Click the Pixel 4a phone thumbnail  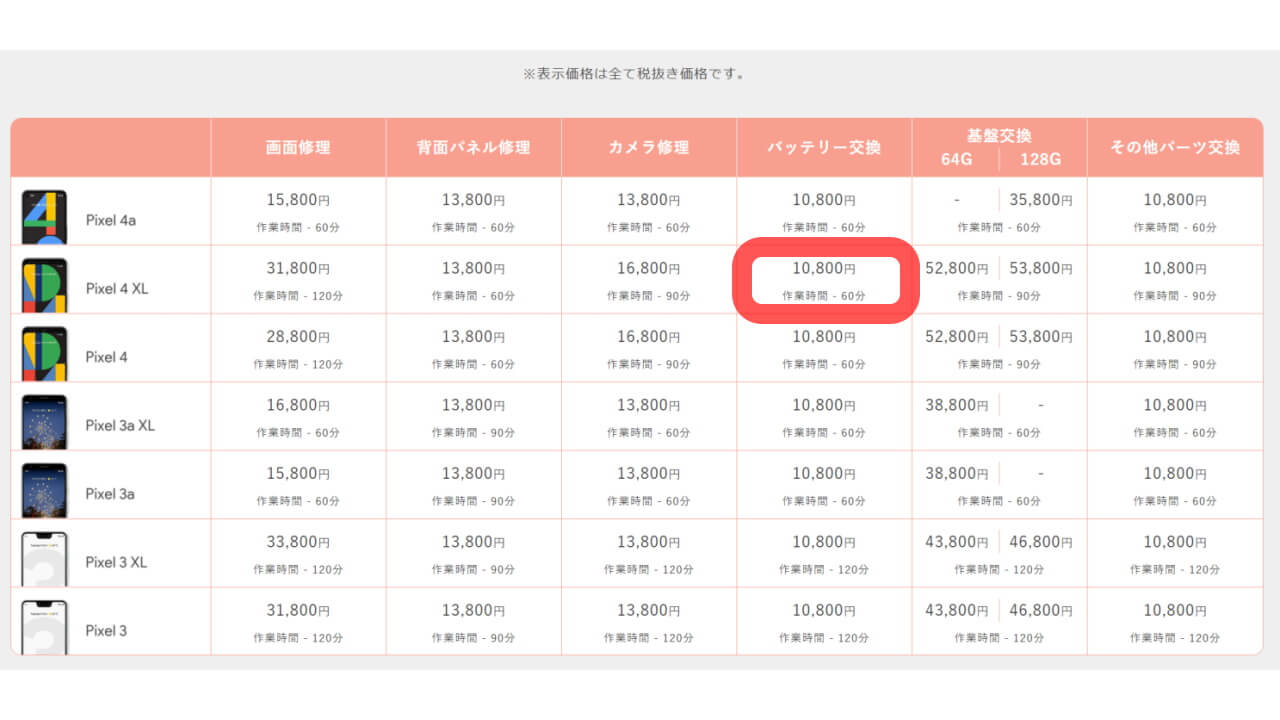[44, 217]
